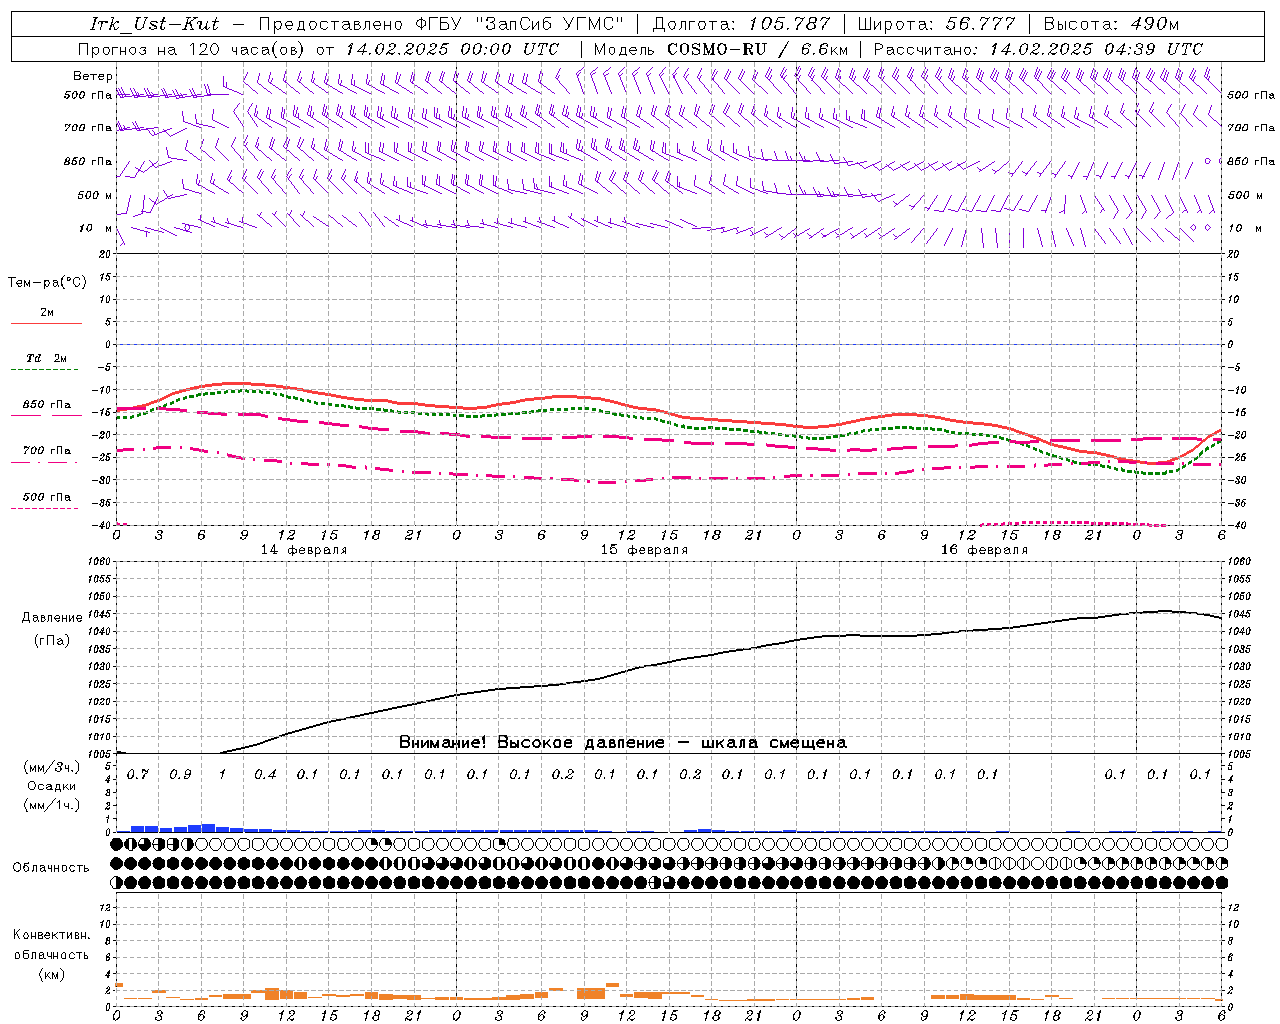
Task: Click the 850 гПа temperature legend entry
Action: pos(47,405)
